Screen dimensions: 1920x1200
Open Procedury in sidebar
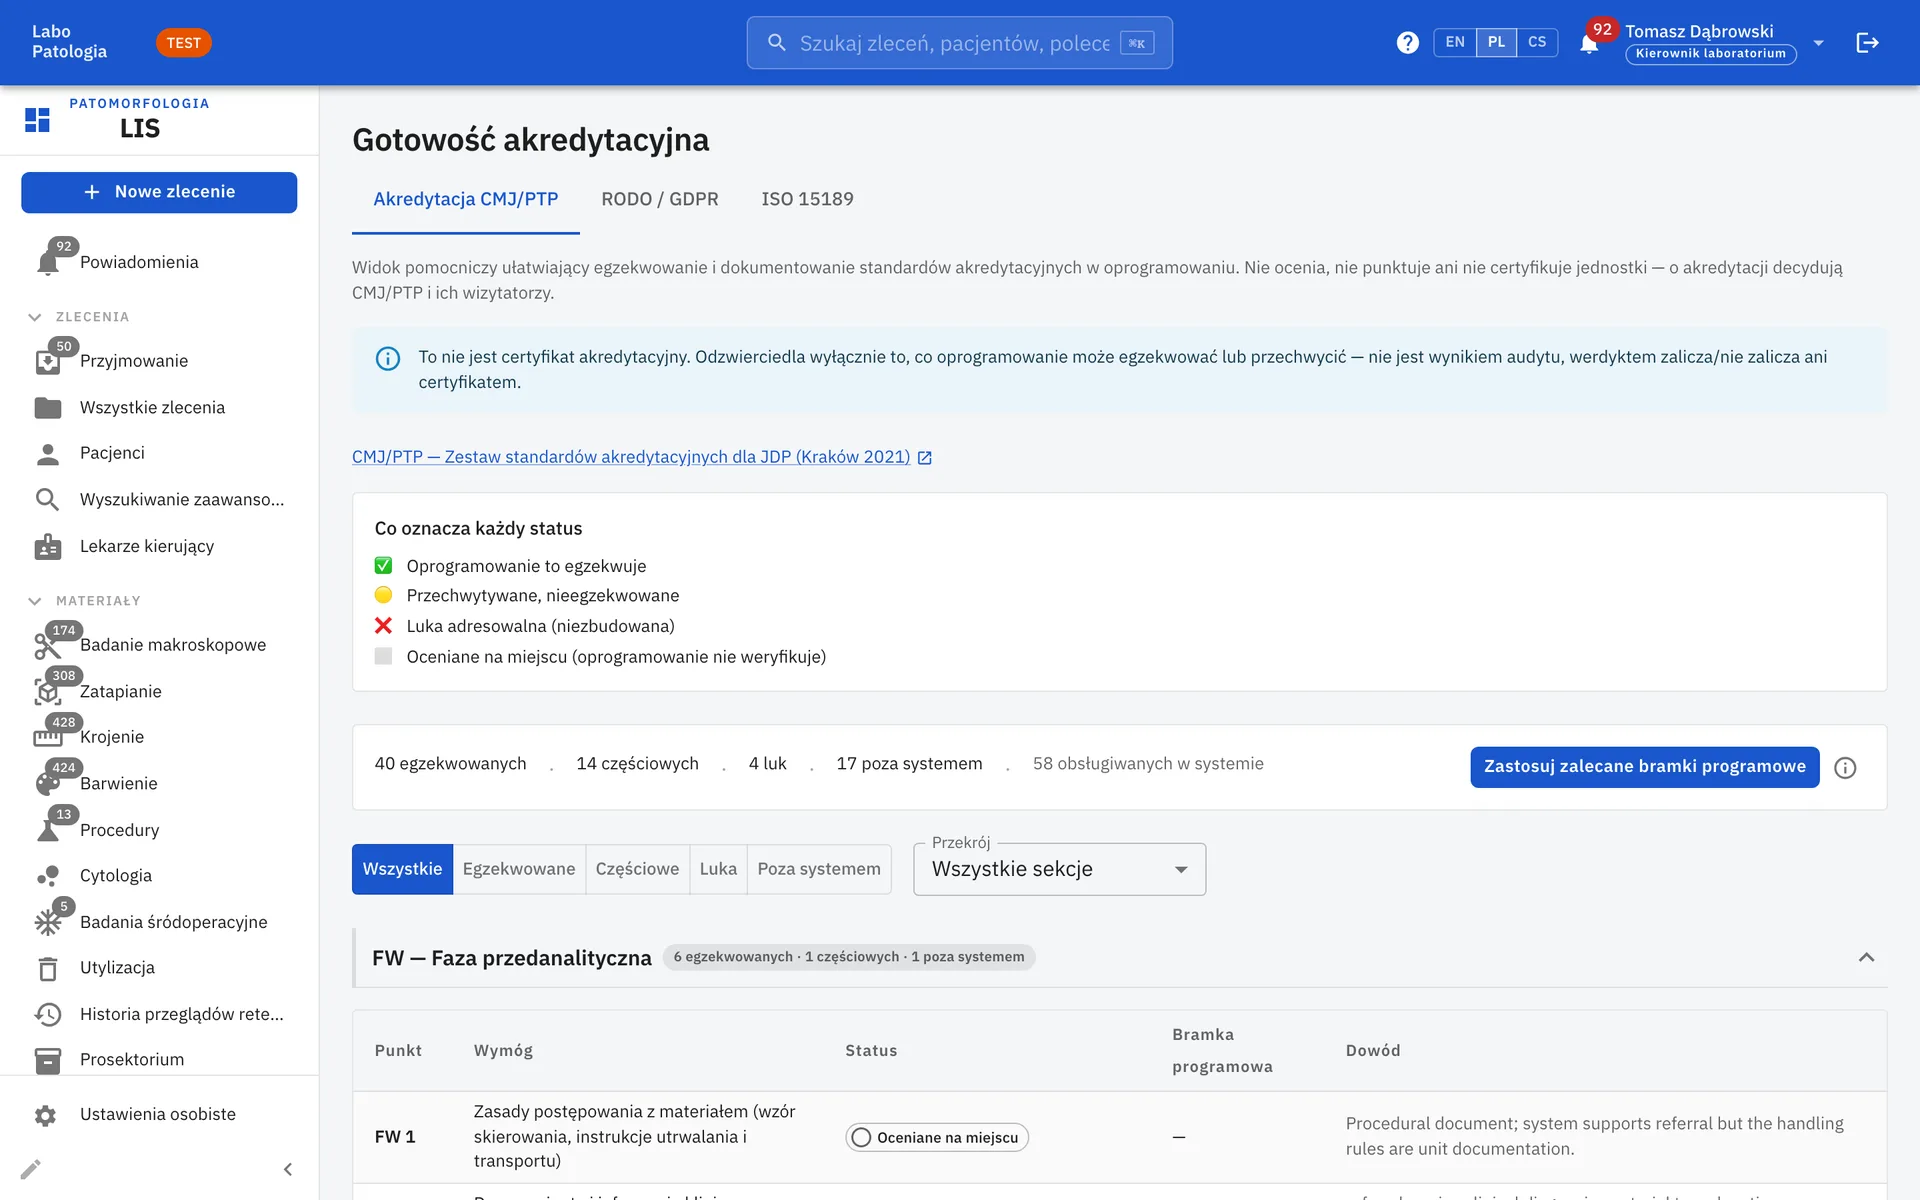(160, 830)
